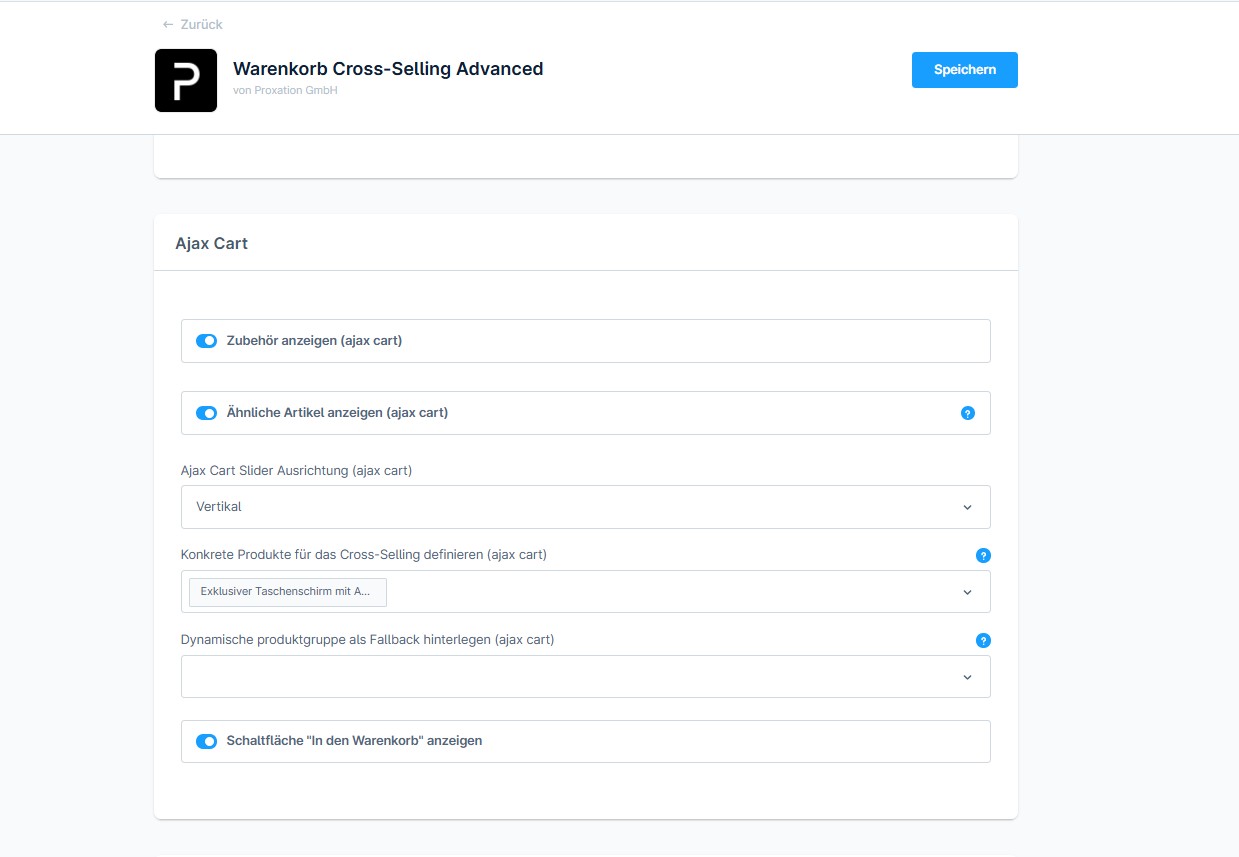Click the Warenkorb Cross-Selling Advanced title

point(388,69)
